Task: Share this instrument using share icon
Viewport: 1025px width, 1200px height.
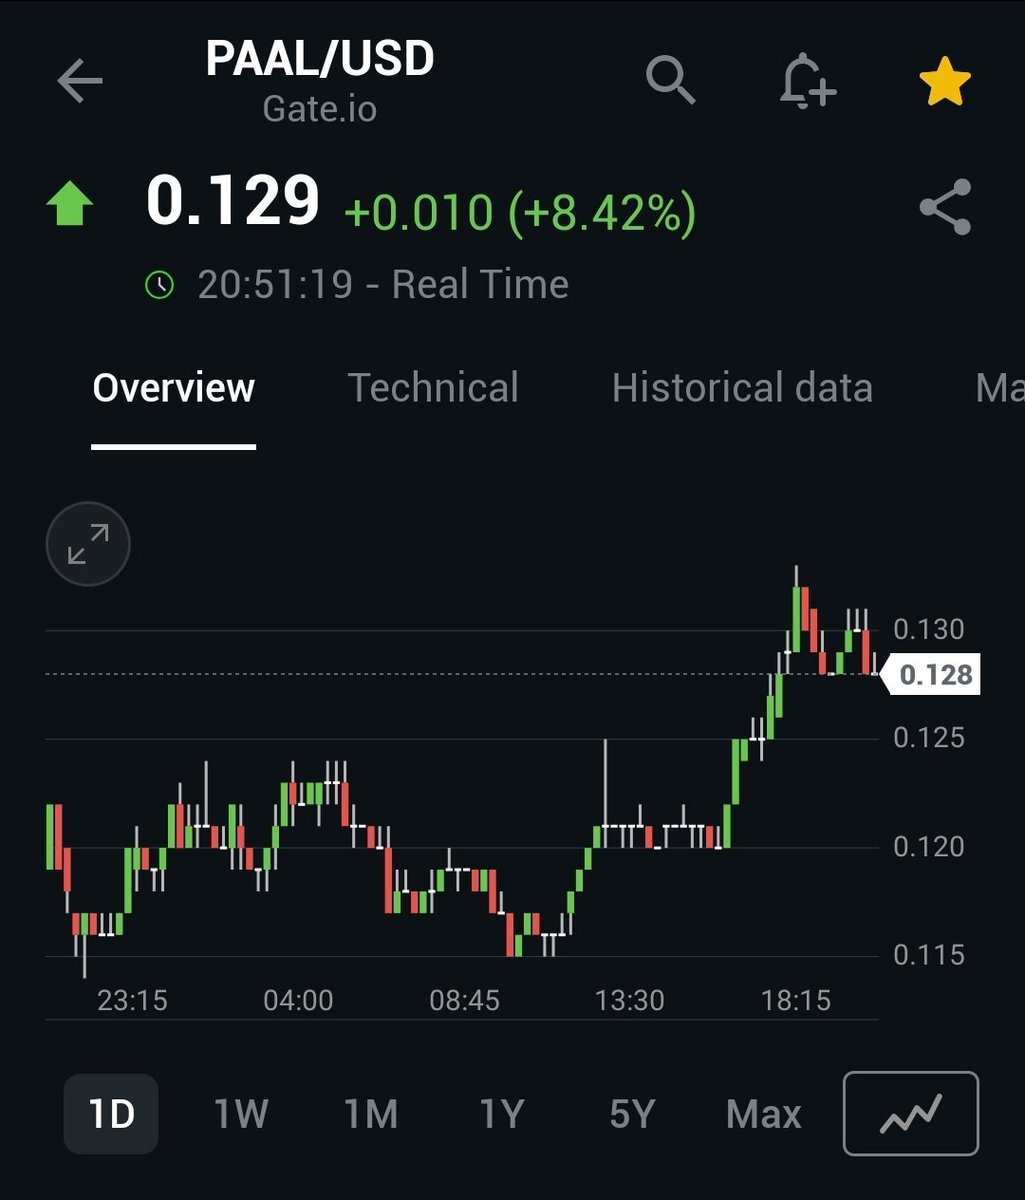Action: pyautogui.click(x=945, y=207)
